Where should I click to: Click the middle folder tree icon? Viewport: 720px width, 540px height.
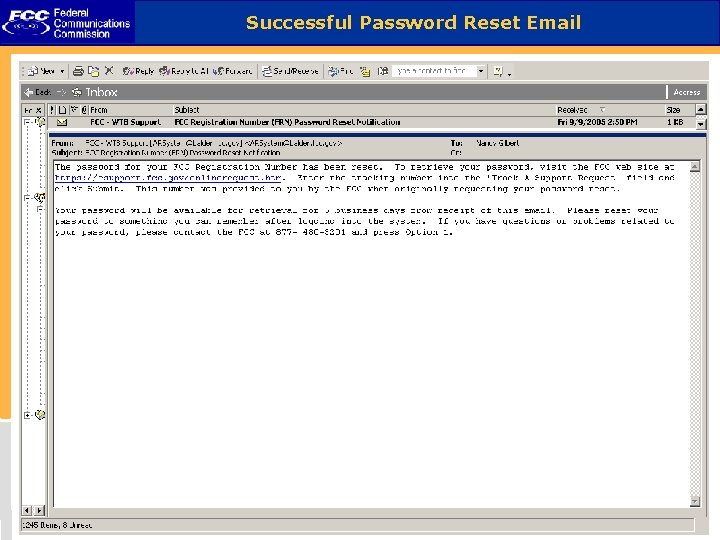40,197
